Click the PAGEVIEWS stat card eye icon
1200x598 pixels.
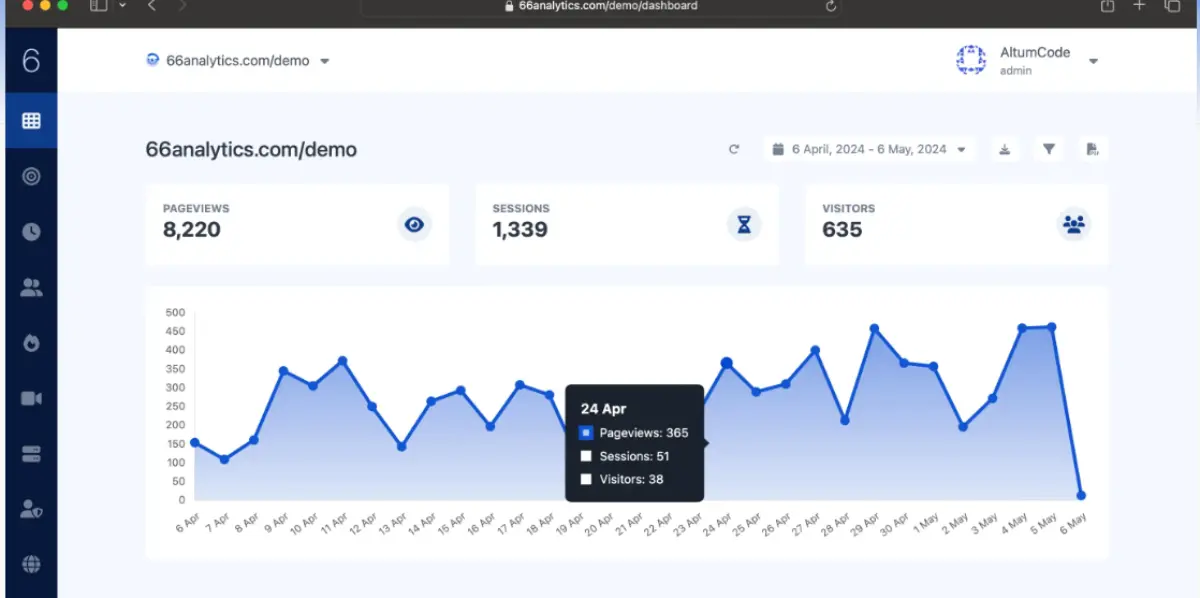(414, 225)
